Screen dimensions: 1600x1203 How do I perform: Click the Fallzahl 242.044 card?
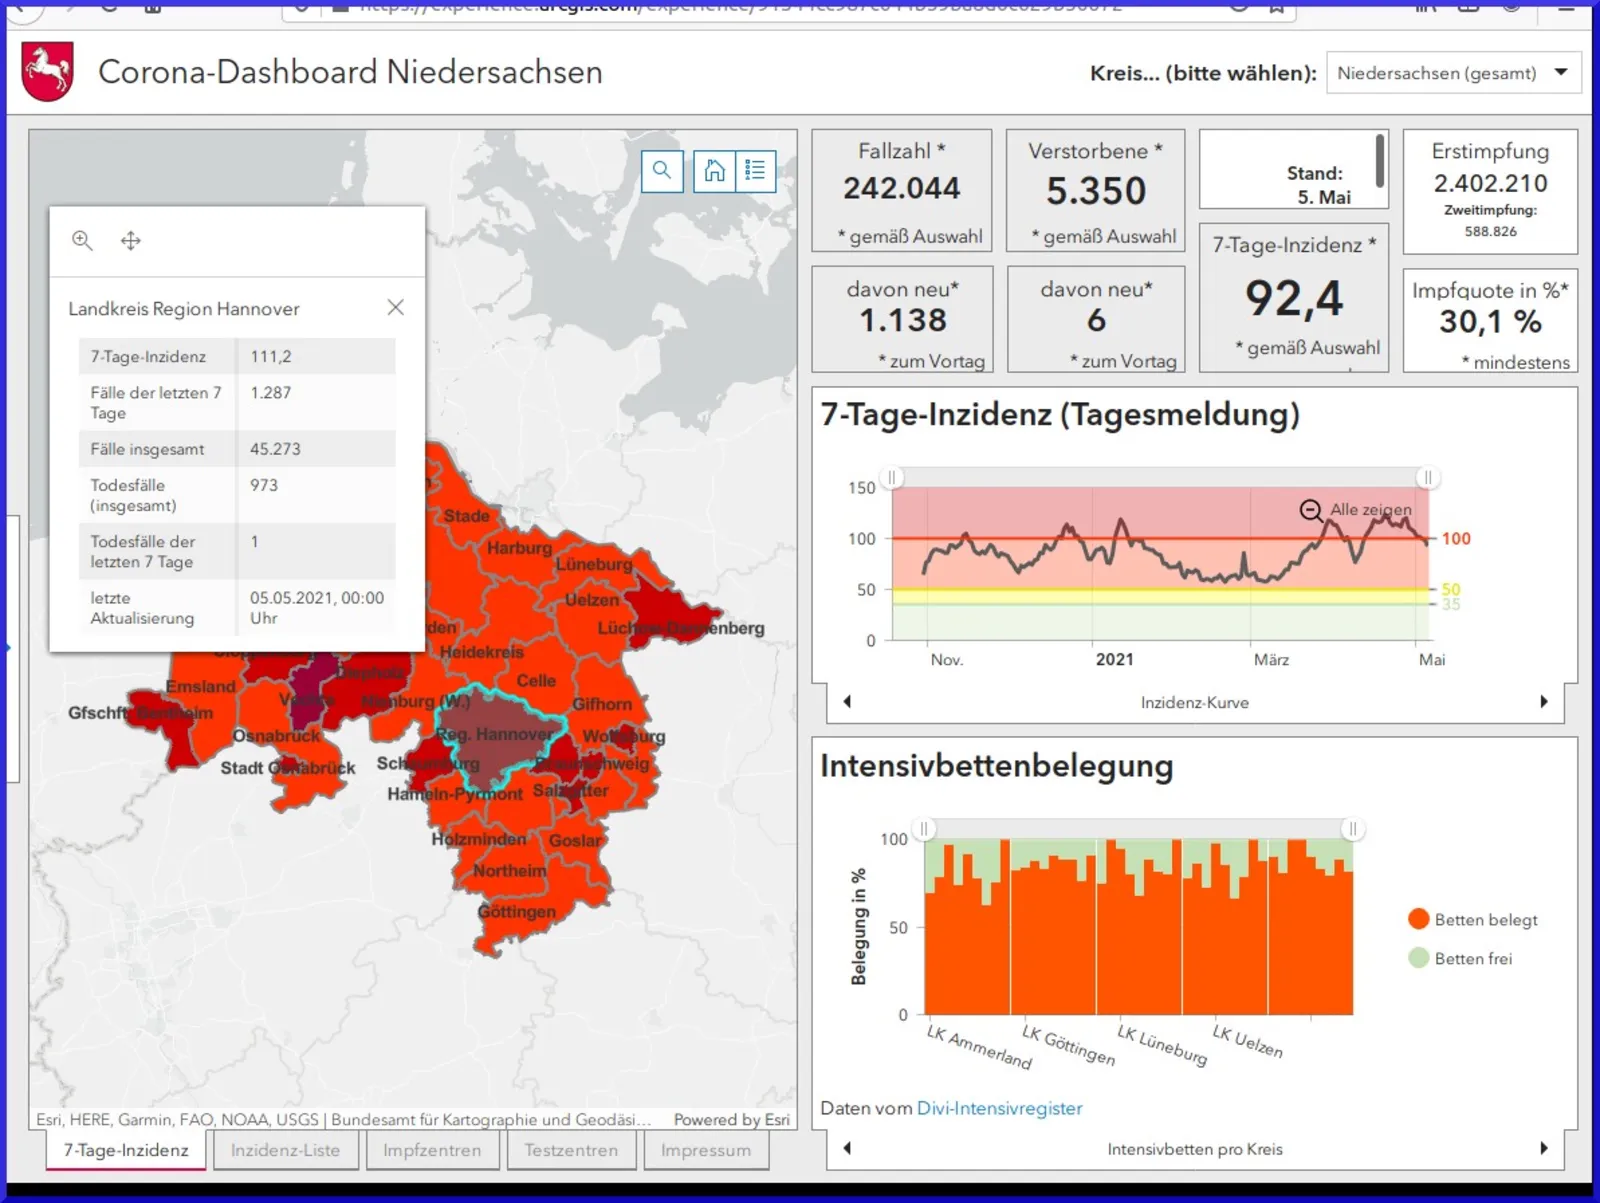click(901, 190)
